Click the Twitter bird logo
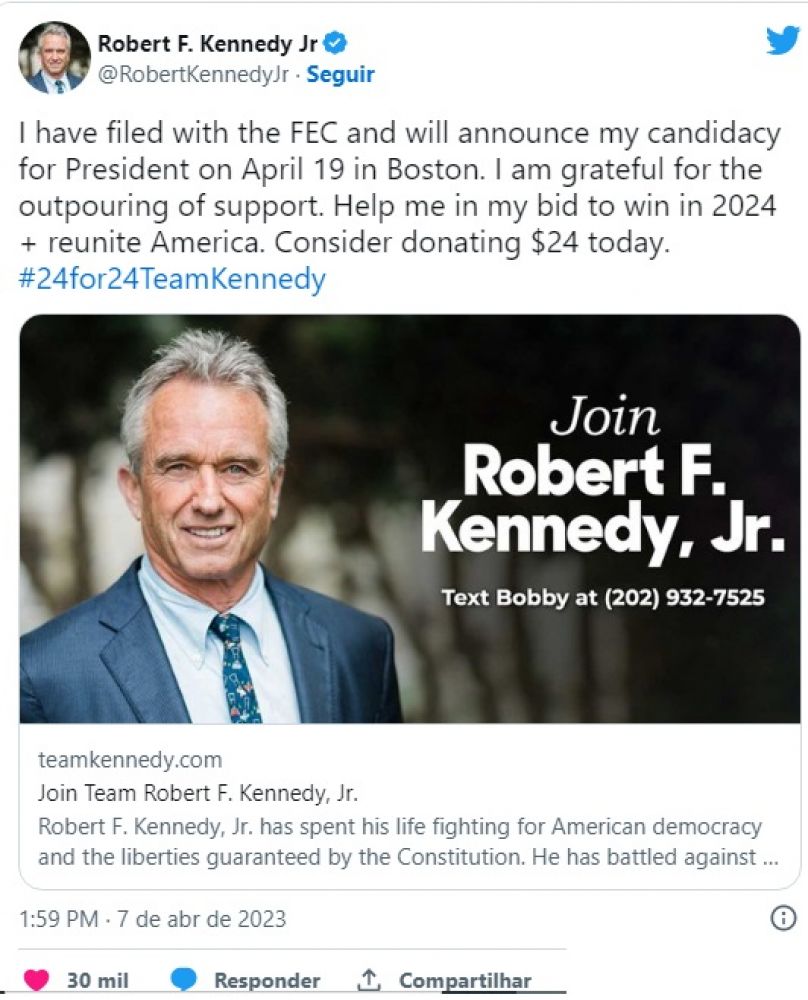This screenshot has height=1000, width=808. pos(781,40)
